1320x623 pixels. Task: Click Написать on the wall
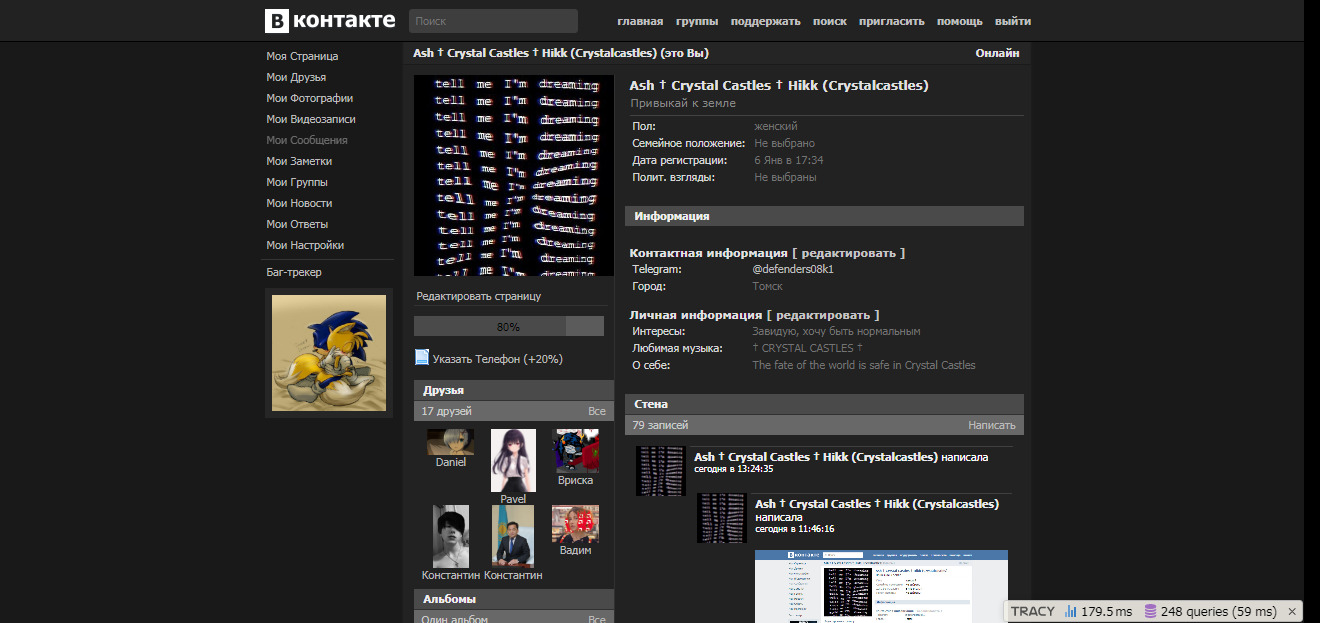tap(992, 425)
